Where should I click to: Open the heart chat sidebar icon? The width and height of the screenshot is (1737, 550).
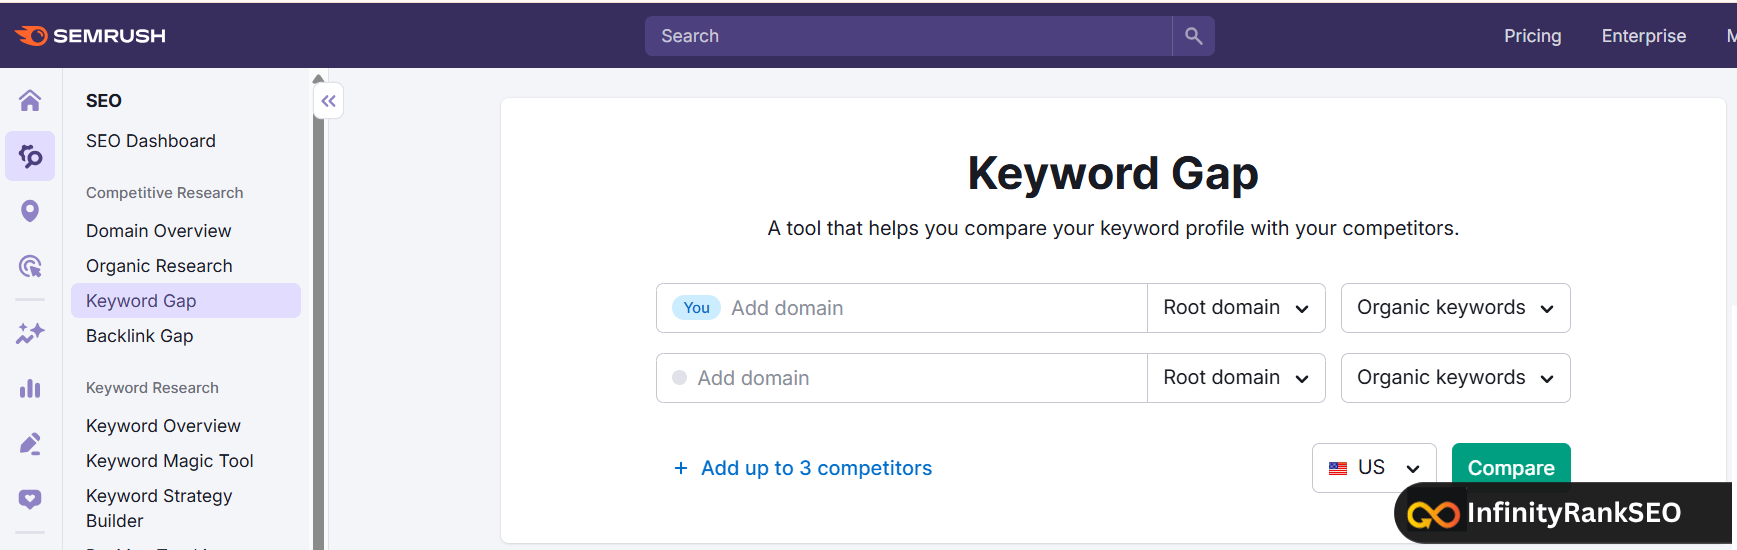pos(30,498)
